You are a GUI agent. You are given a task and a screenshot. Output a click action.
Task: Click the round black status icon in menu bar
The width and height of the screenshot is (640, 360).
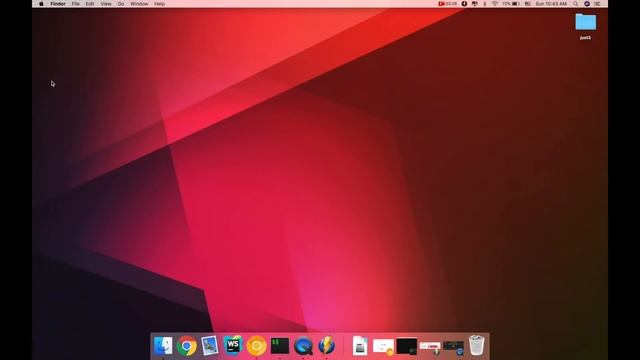(464, 4)
